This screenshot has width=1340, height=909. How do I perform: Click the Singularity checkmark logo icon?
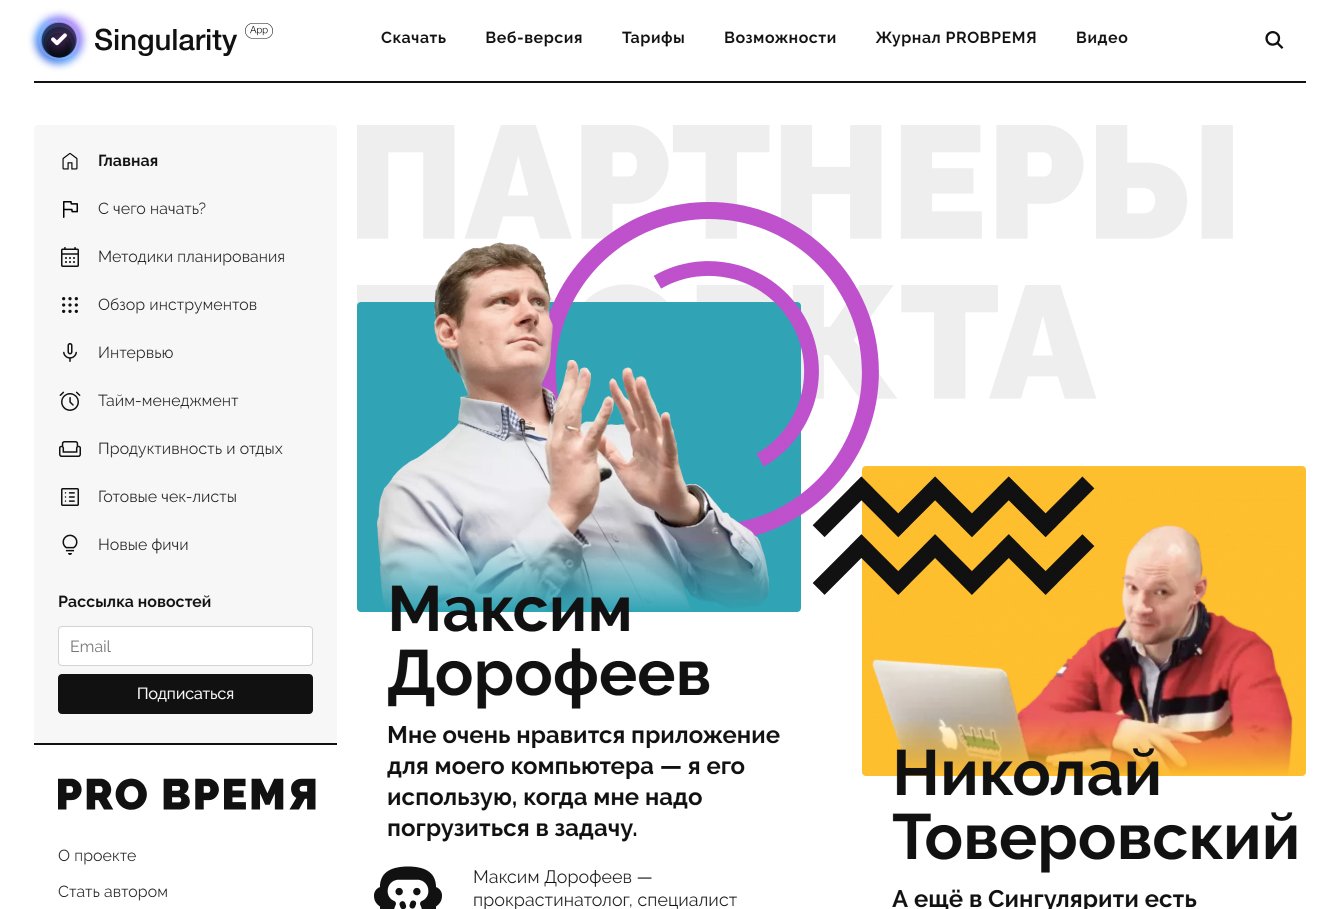pyautogui.click(x=59, y=40)
